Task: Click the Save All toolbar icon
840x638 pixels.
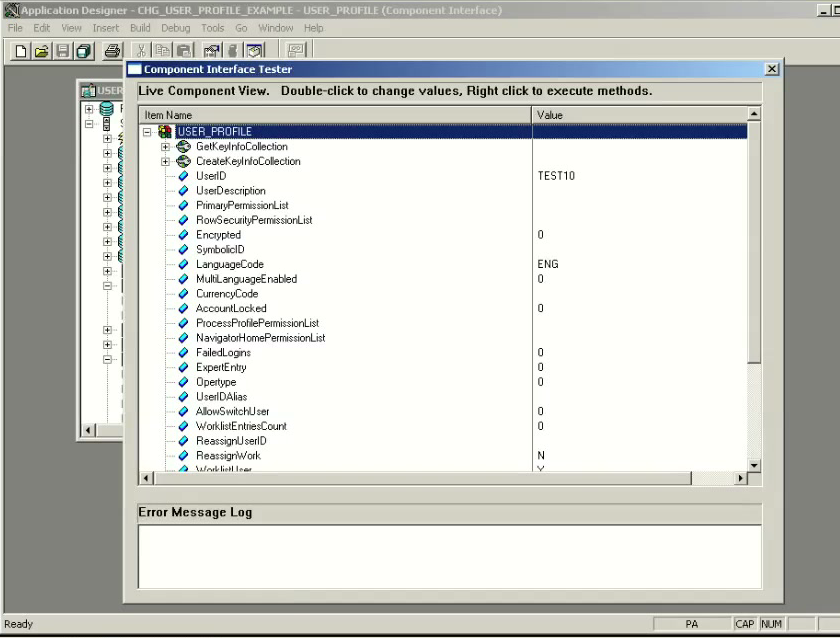Action: click(x=84, y=51)
